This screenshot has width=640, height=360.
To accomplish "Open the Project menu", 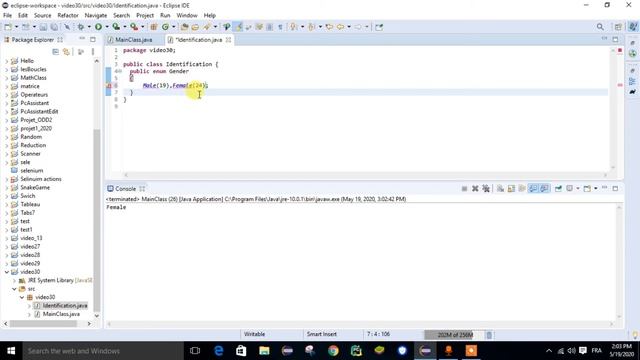I will pyautogui.click(x=145, y=16).
